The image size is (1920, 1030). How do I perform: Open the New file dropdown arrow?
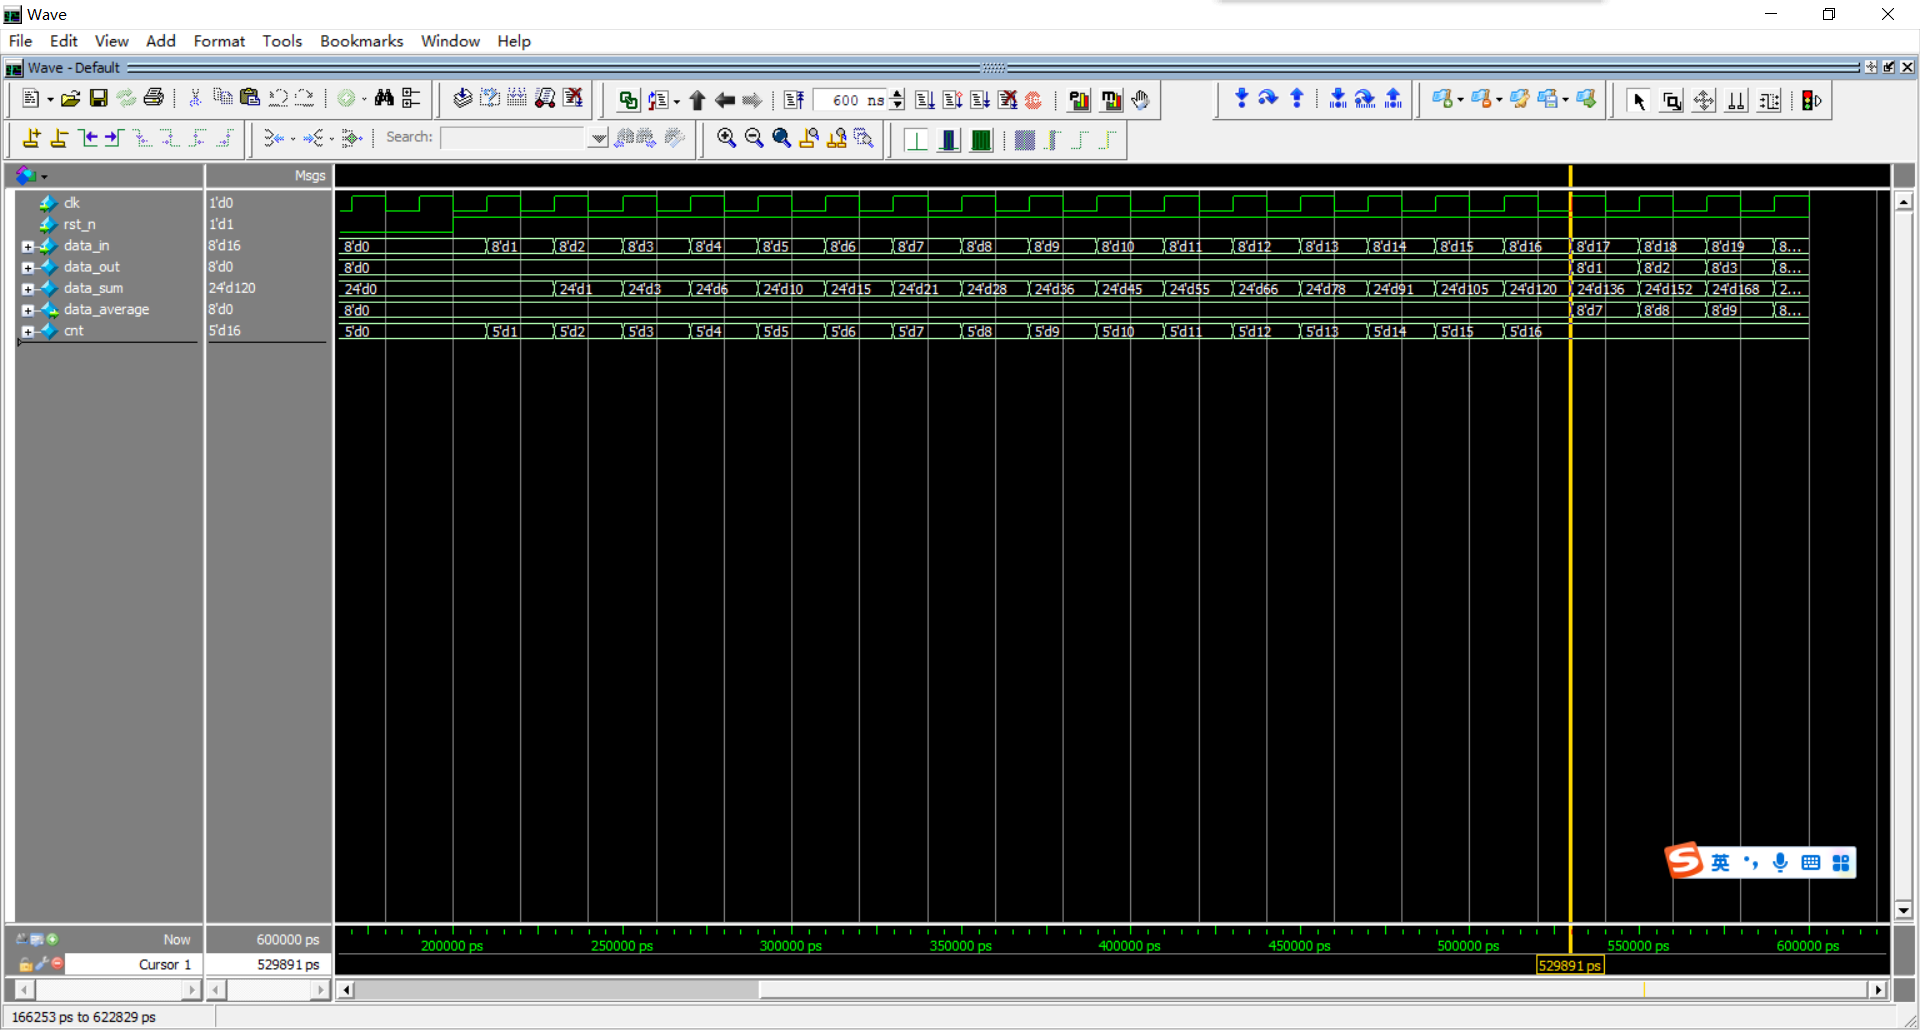coord(50,99)
